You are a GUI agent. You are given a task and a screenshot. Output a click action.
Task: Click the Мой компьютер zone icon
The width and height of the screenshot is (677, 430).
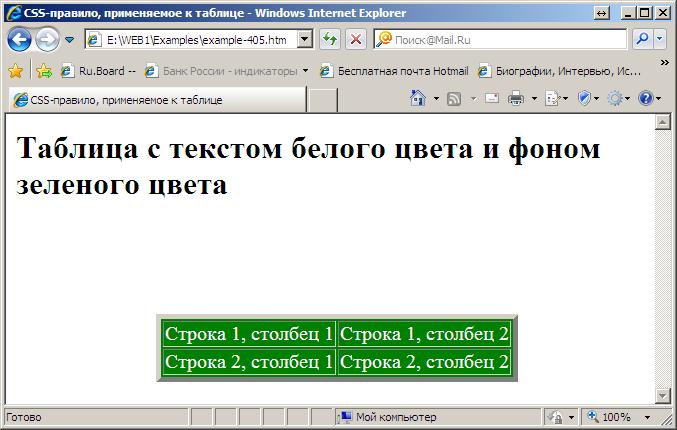click(x=346, y=417)
